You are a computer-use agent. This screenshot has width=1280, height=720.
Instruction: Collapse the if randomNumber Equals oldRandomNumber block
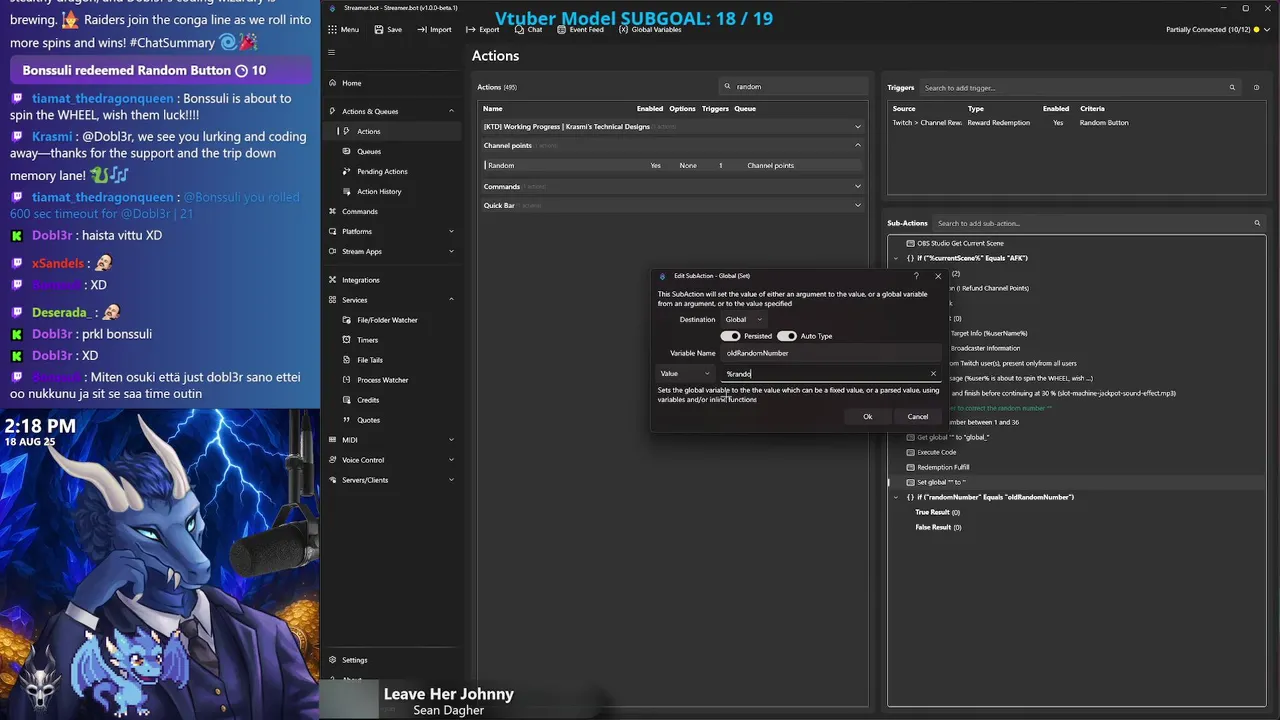point(896,497)
